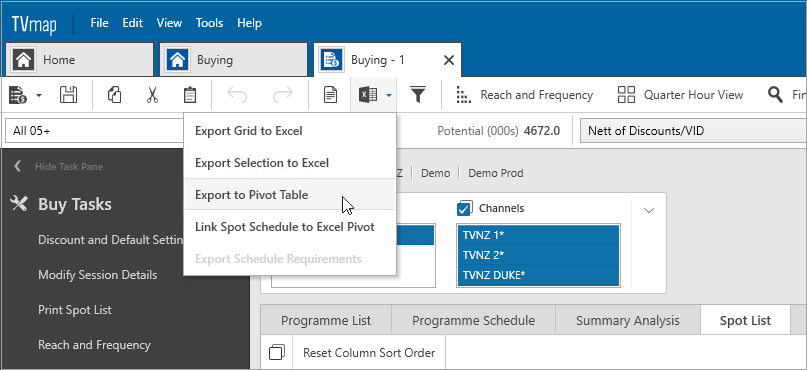Switch to Programme Schedule tab

click(473, 321)
